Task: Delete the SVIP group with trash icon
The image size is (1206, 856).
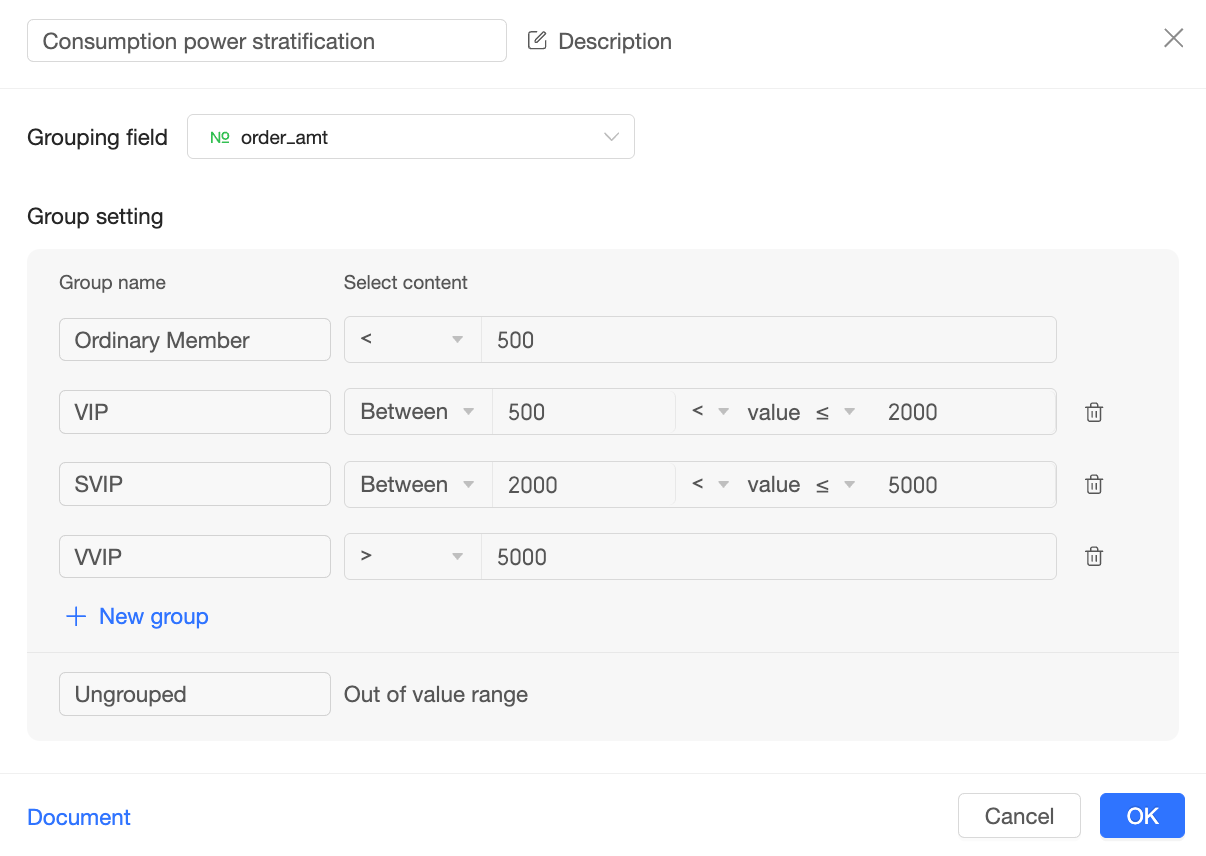Action: 1094,484
